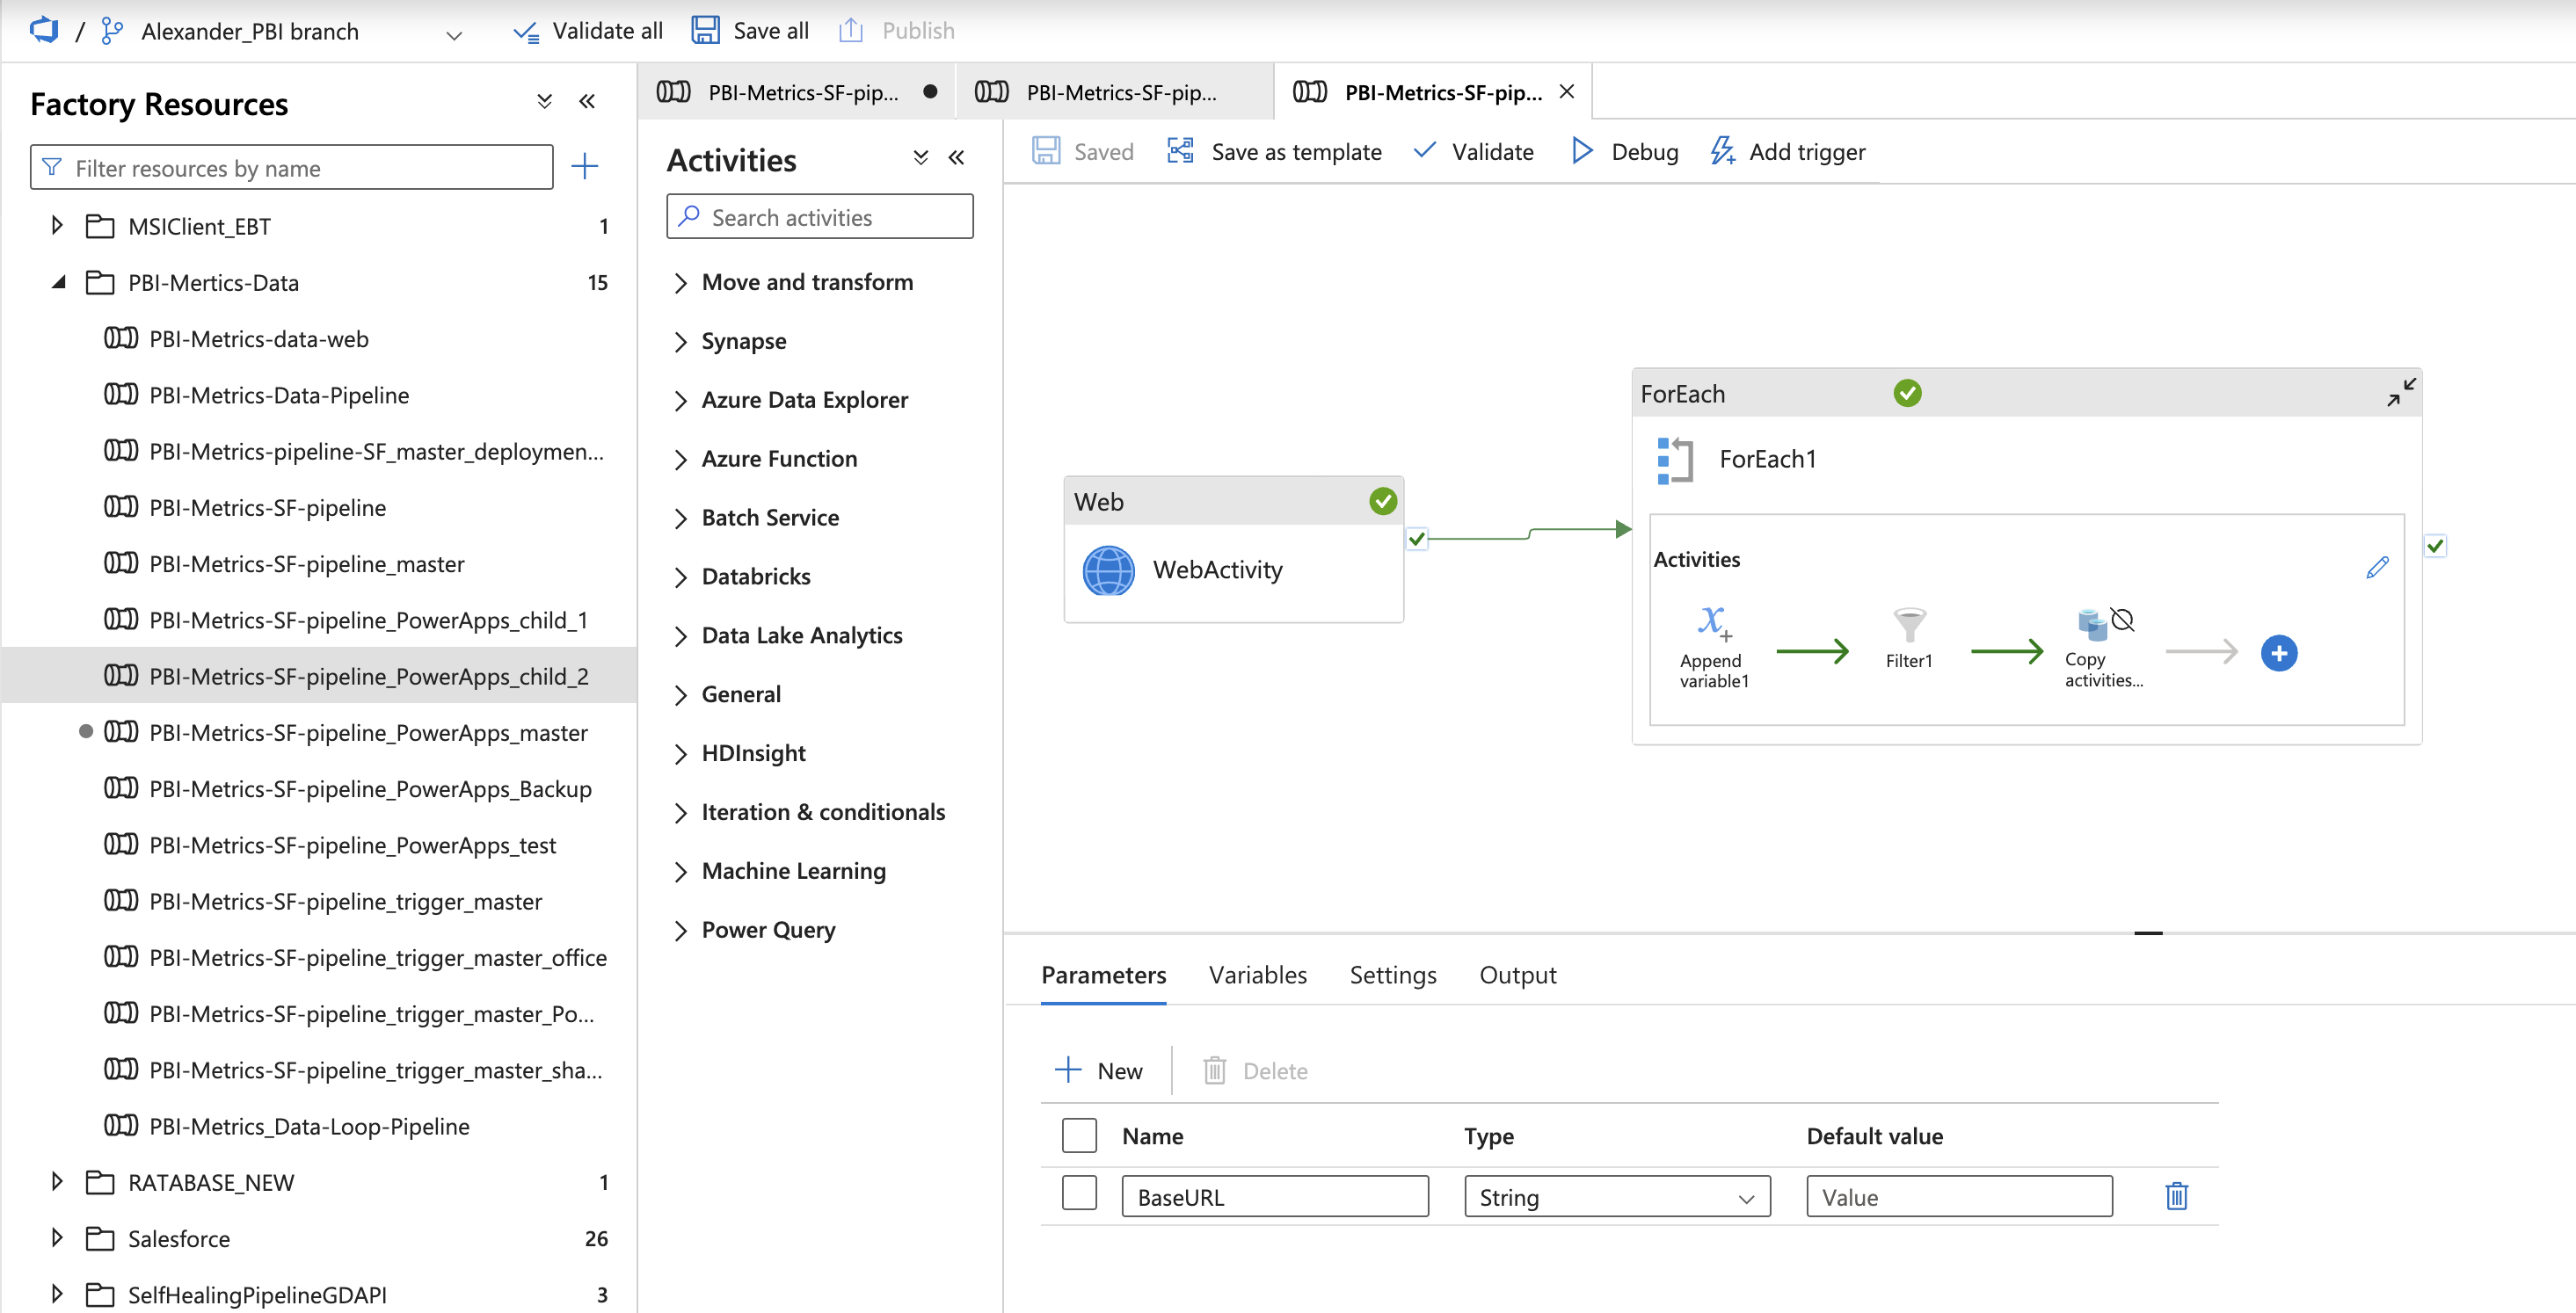2576x1313 pixels.
Task: Click the Add trigger lightning icon
Action: point(1722,151)
